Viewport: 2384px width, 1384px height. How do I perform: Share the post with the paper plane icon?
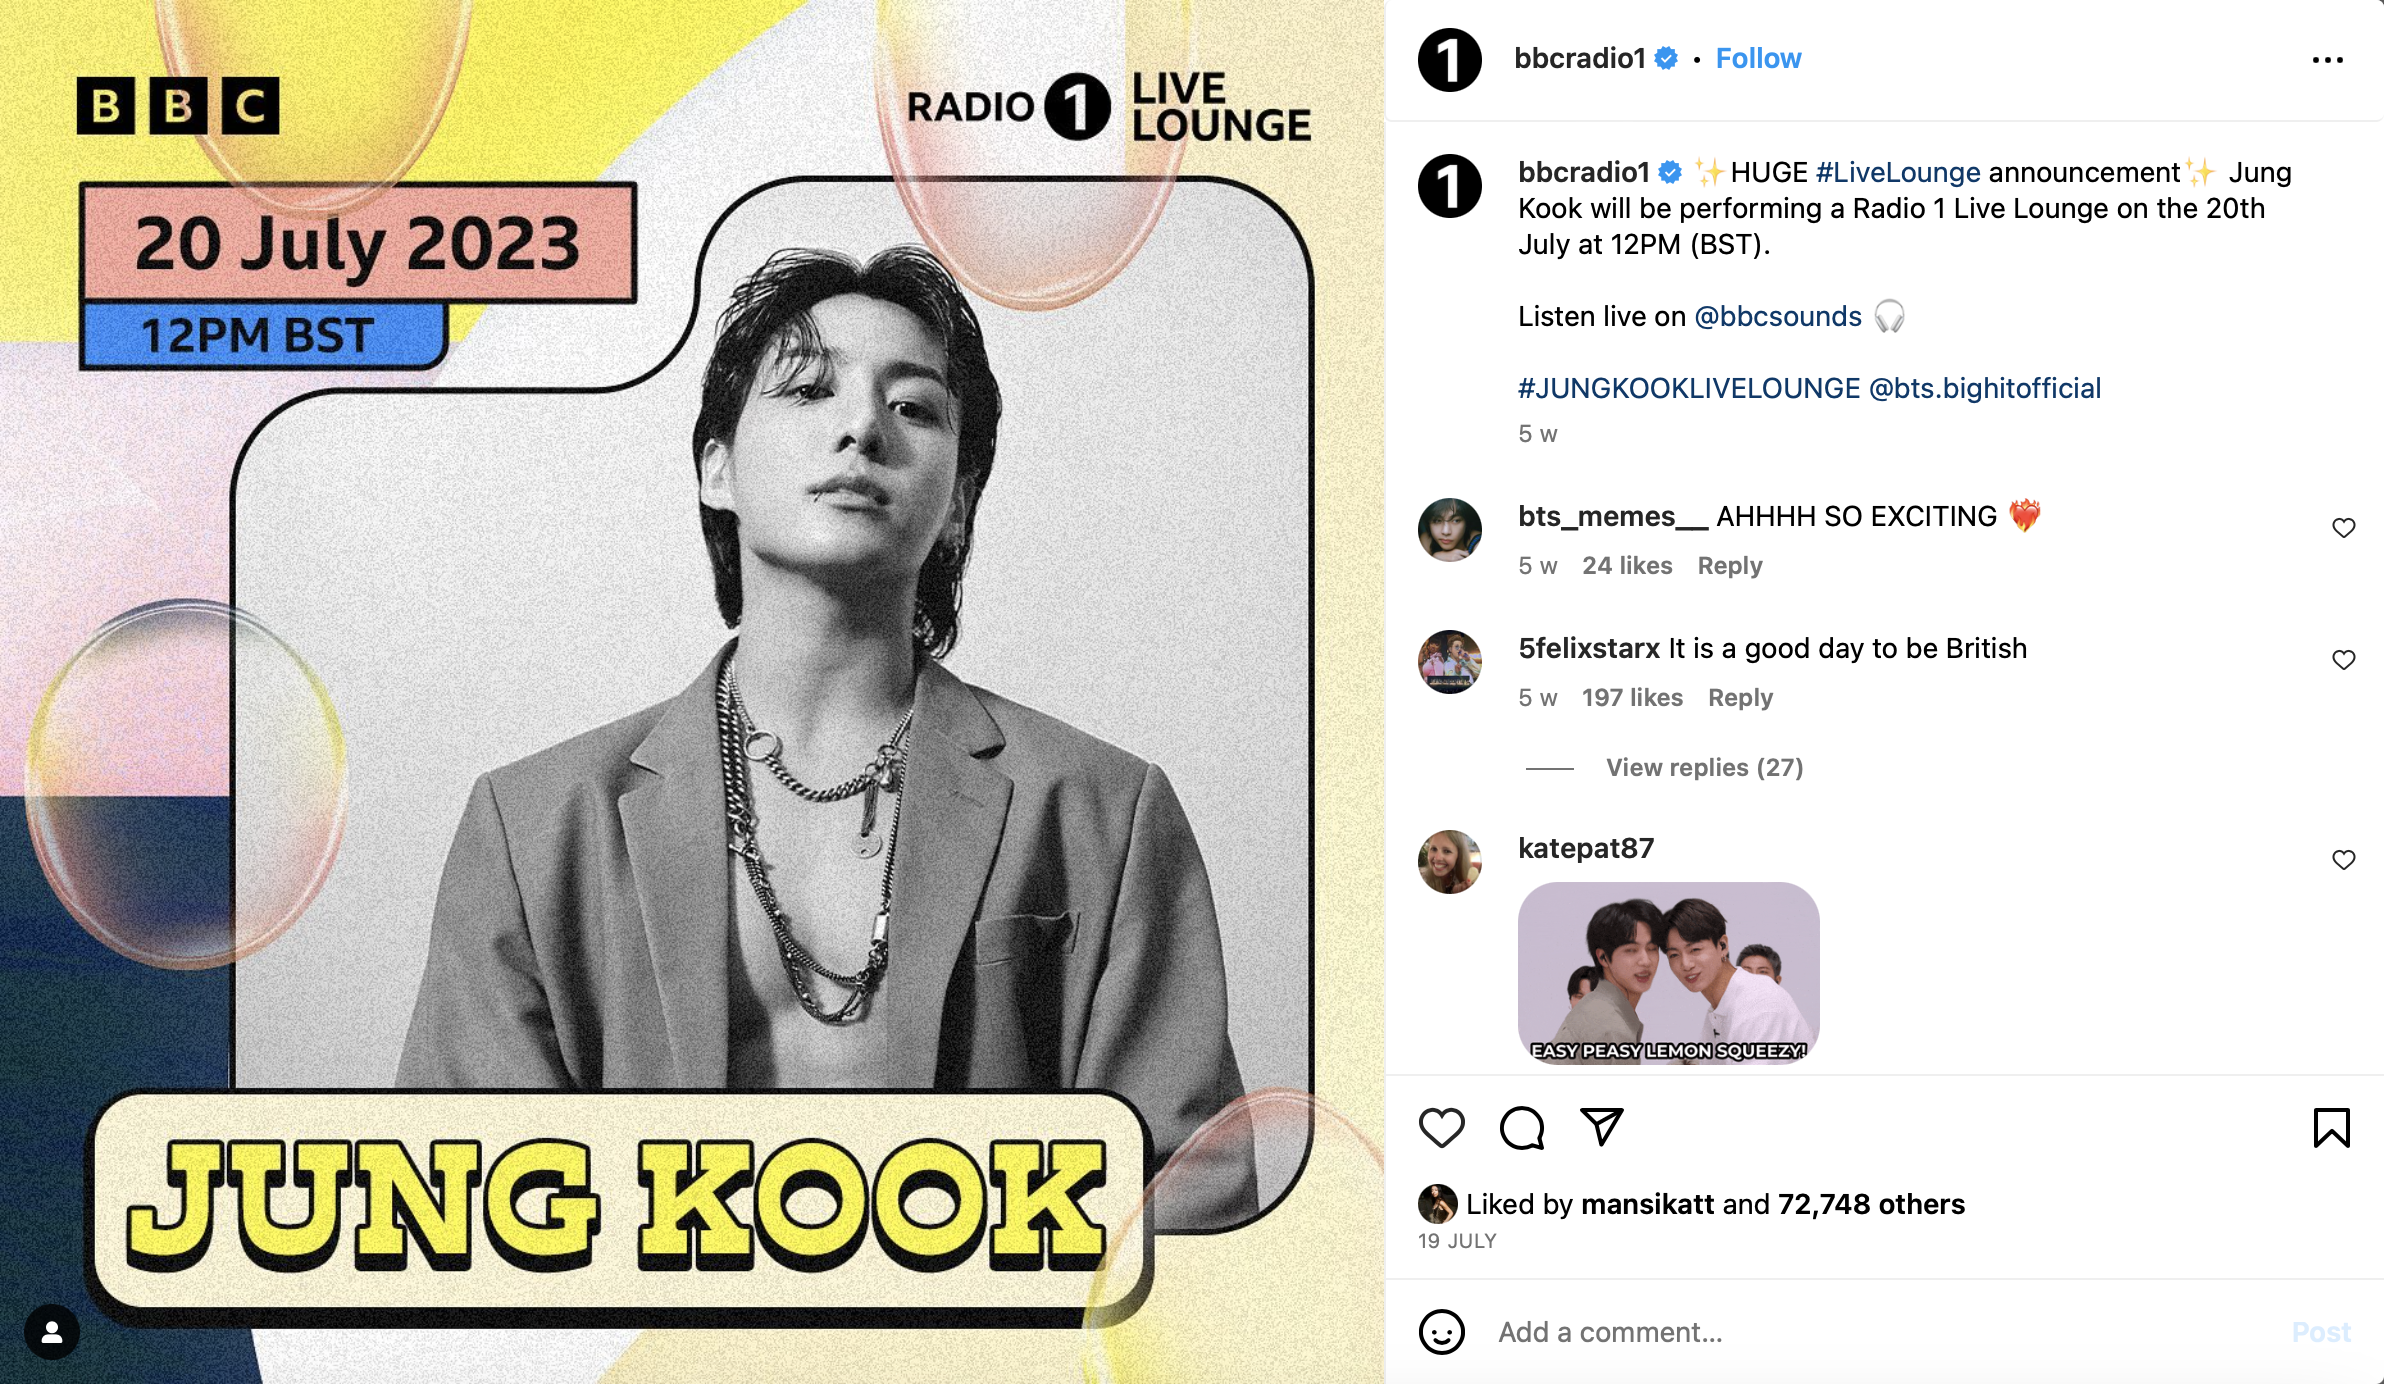tap(1601, 1127)
